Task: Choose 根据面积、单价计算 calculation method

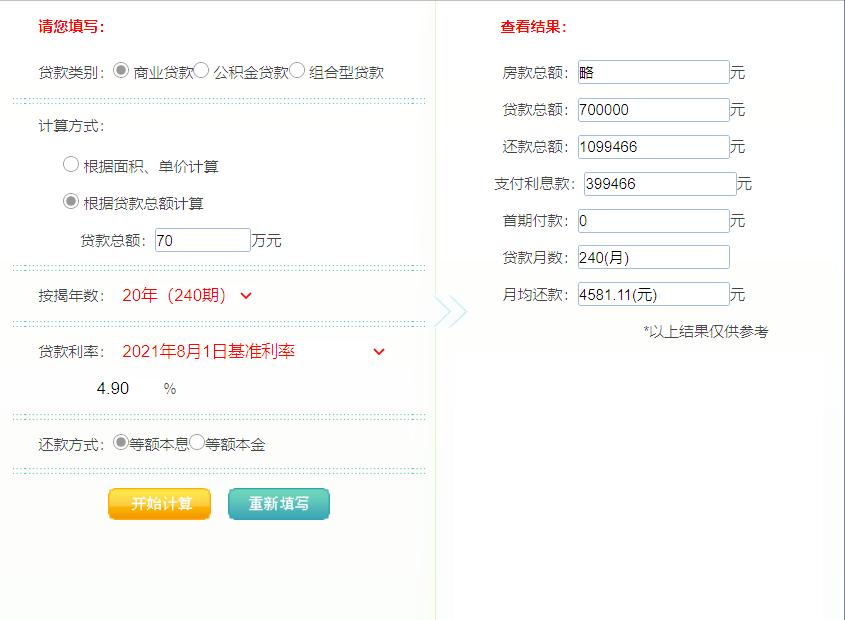Action: tap(70, 165)
